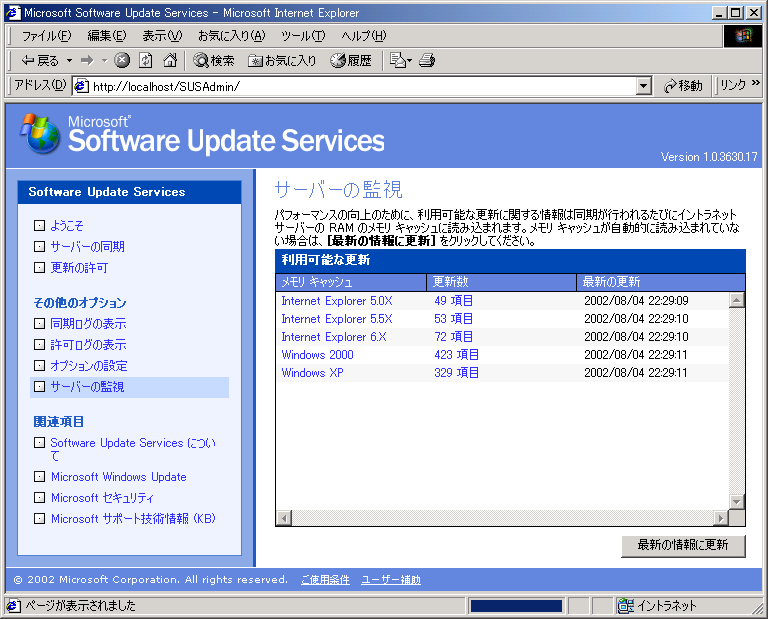Open the お気に入り favorites toolbar button
This screenshot has width=768, height=619.
[x=282, y=60]
